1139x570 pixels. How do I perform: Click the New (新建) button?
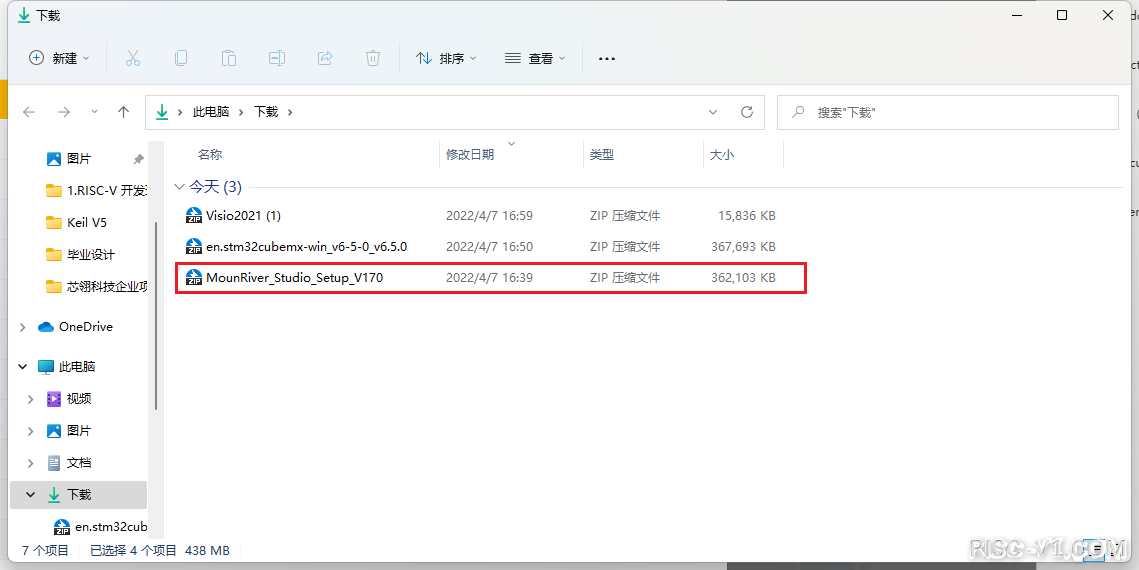pyautogui.click(x=59, y=58)
